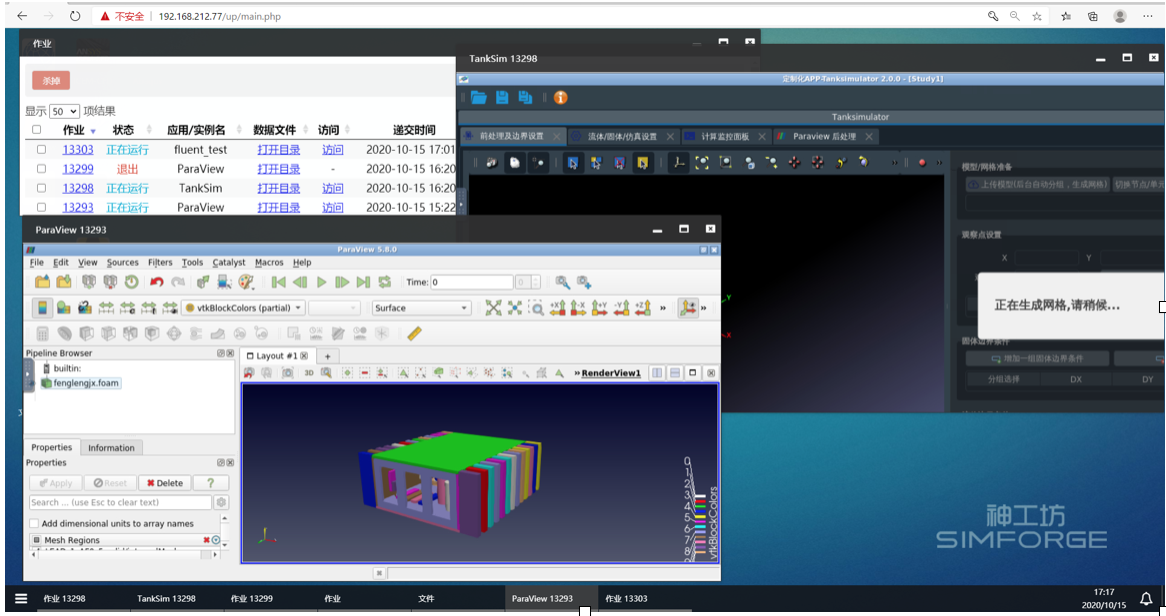Image resolution: width=1166 pixels, height=616 pixels.
Task: Switch to the Information tab
Action: point(111,448)
